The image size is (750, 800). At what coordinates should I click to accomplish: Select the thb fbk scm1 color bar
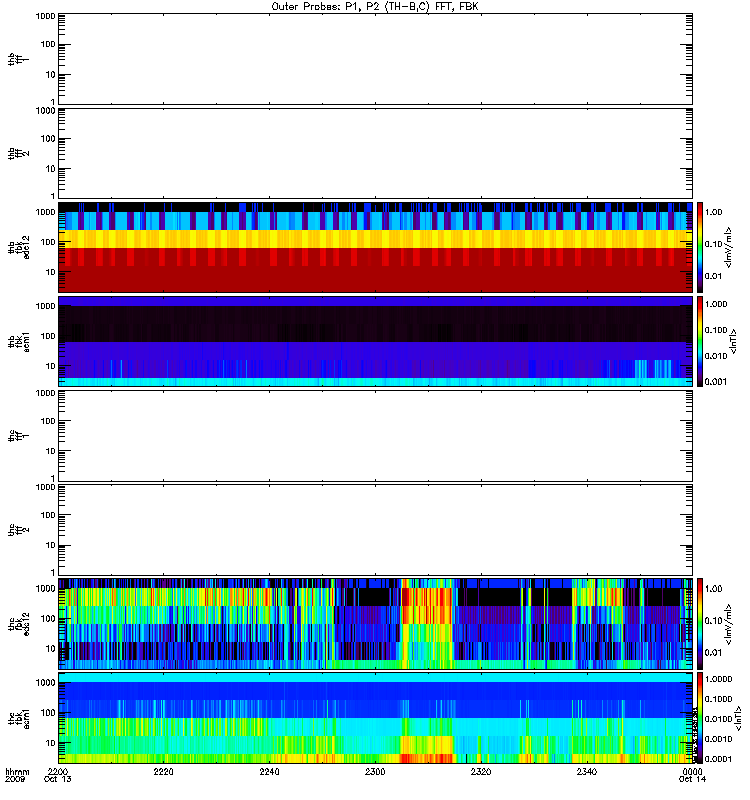click(x=700, y=341)
